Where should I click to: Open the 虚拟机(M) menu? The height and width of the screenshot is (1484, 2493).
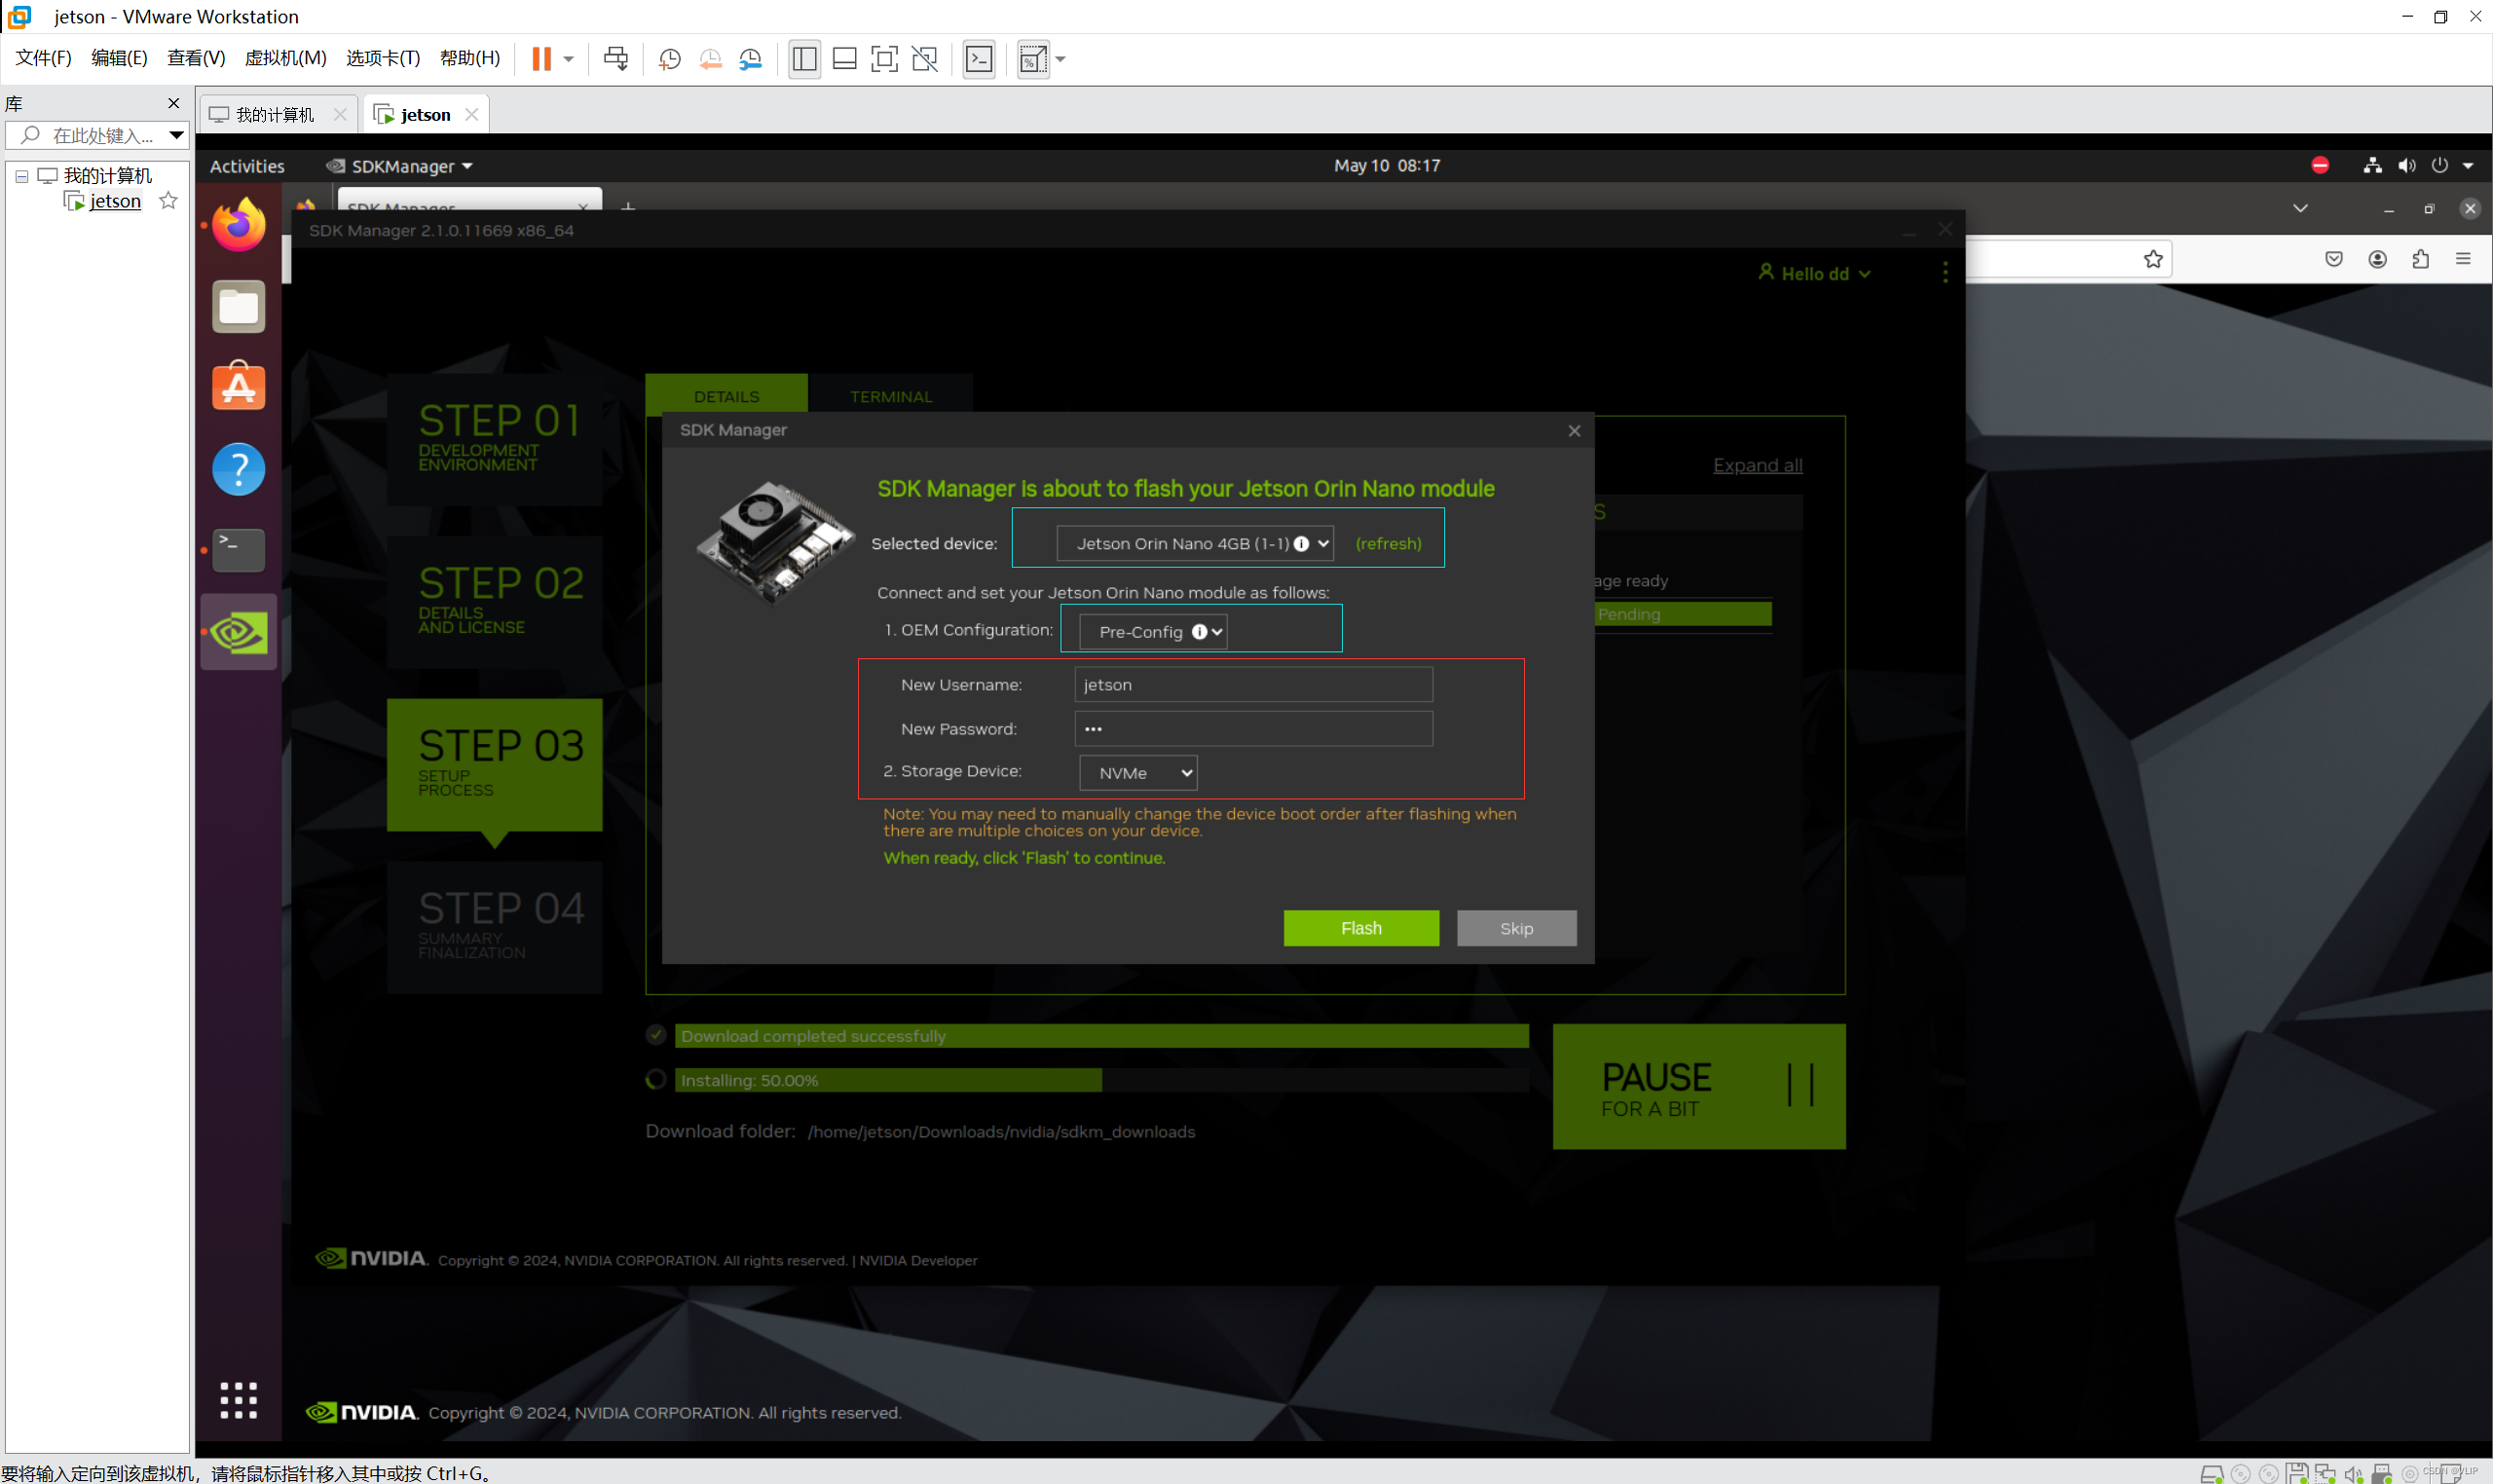coord(286,57)
